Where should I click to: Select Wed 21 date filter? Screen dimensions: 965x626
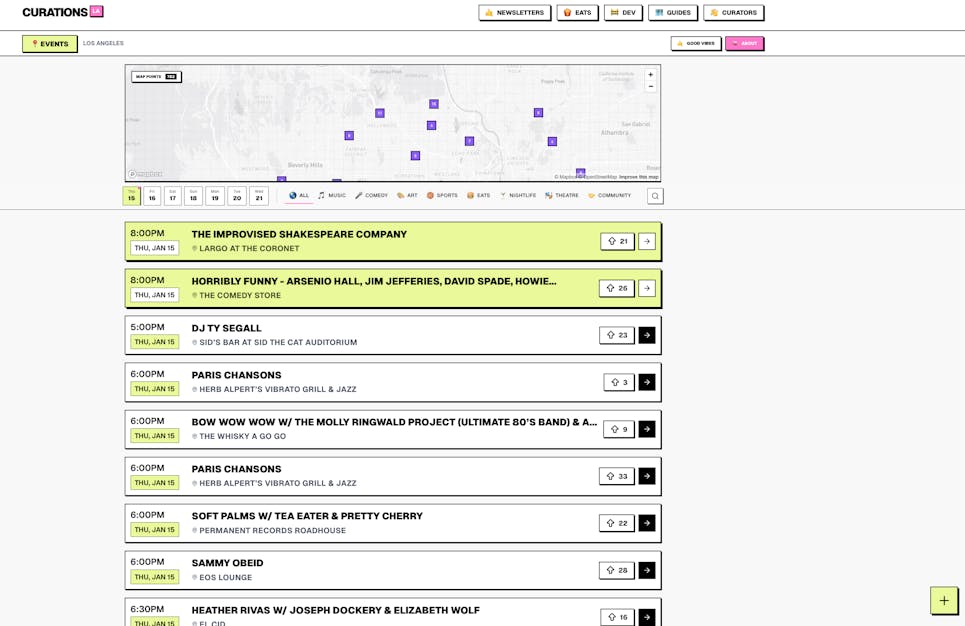coord(259,196)
